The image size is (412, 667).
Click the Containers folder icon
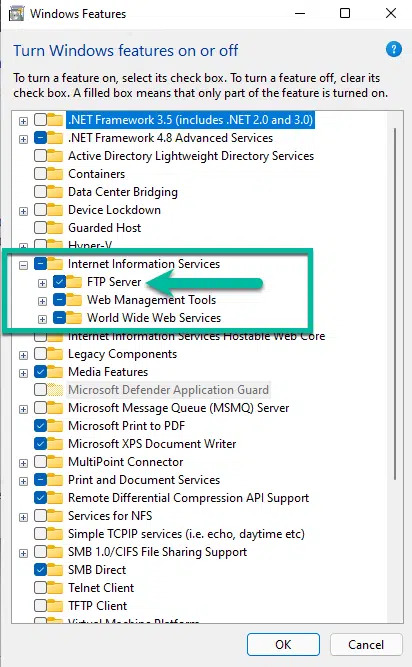click(55, 174)
